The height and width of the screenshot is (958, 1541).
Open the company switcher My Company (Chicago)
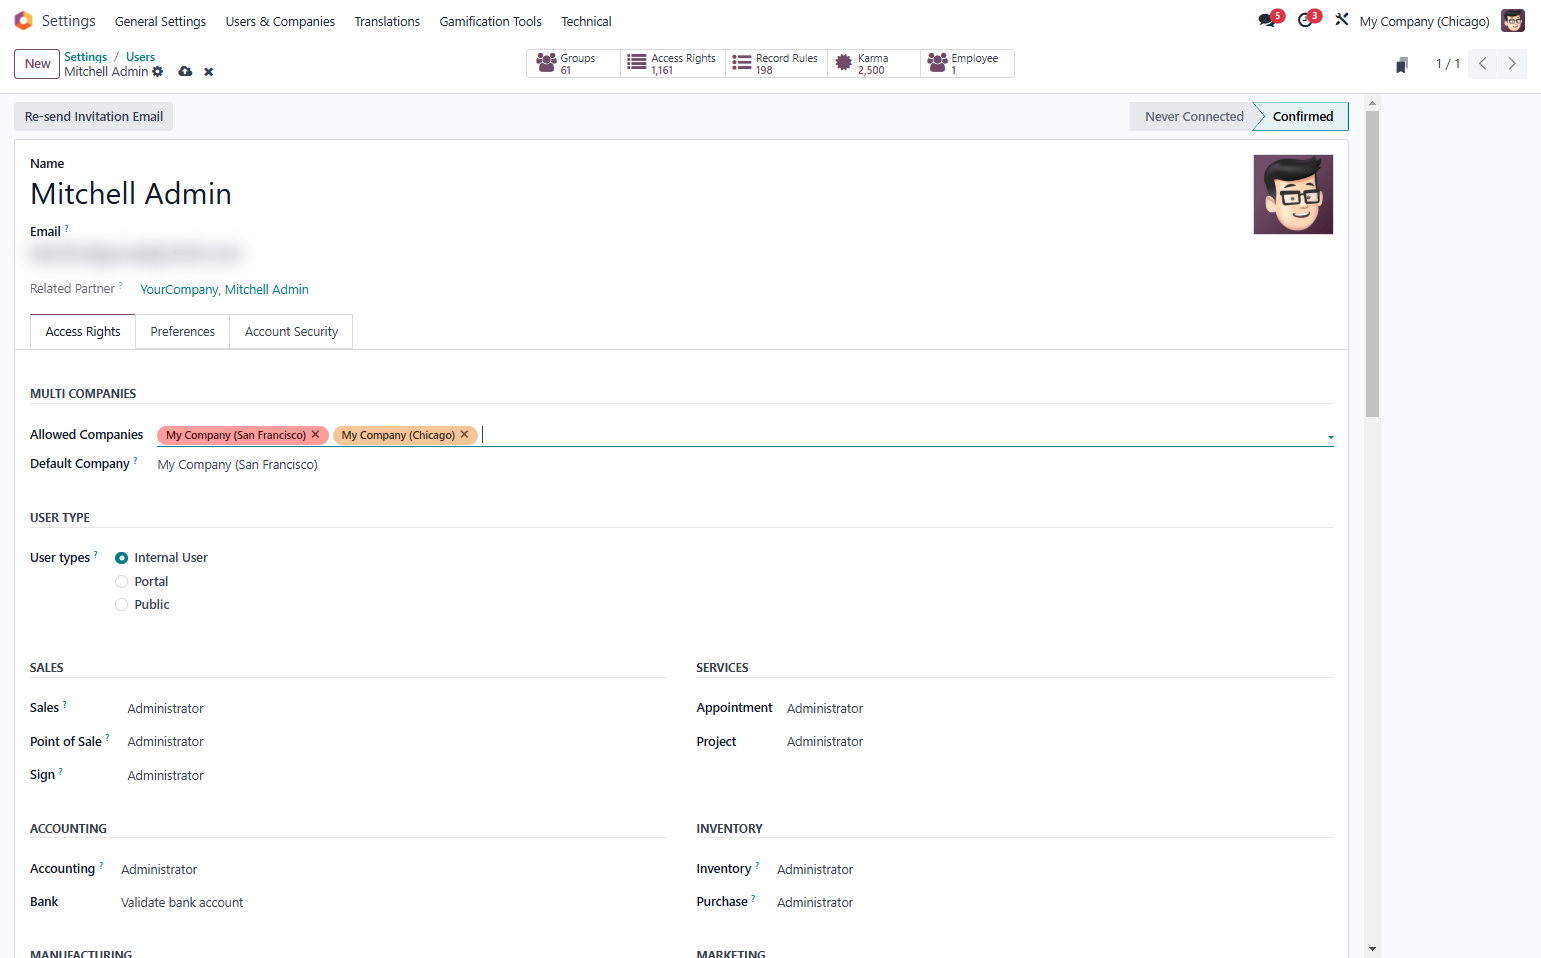[x=1424, y=21]
